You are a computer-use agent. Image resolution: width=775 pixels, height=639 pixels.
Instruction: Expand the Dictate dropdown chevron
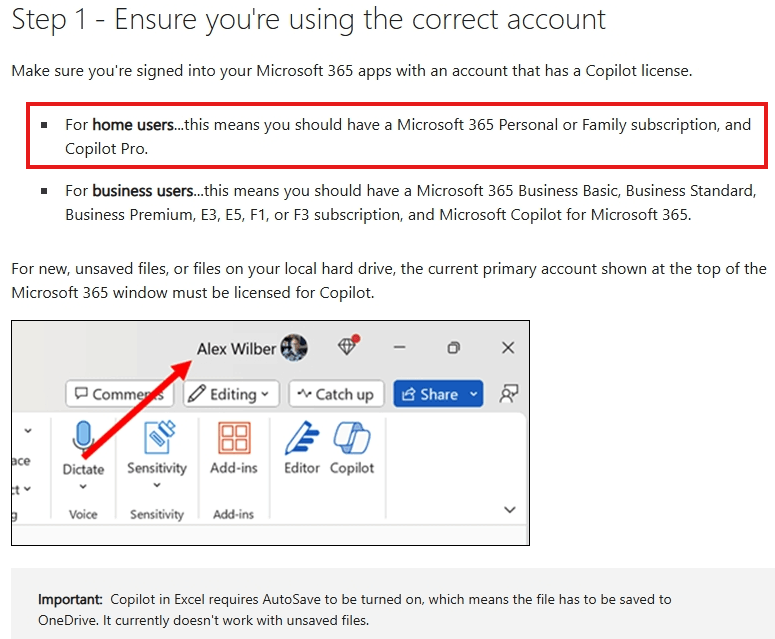83,487
